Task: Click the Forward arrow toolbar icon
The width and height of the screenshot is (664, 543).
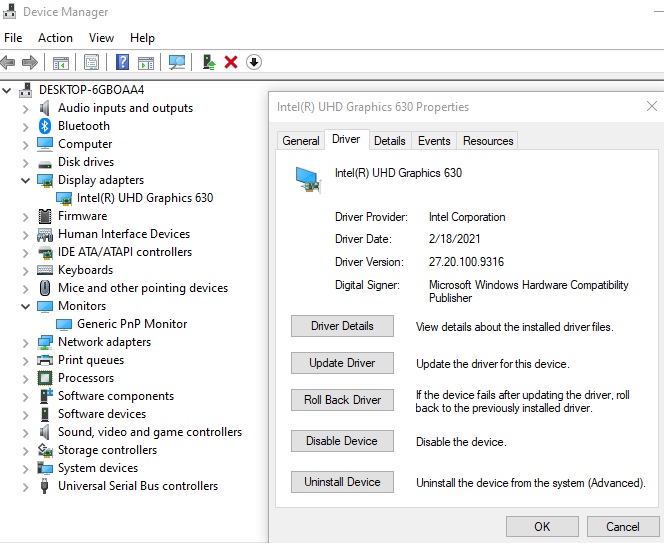Action: [x=30, y=63]
